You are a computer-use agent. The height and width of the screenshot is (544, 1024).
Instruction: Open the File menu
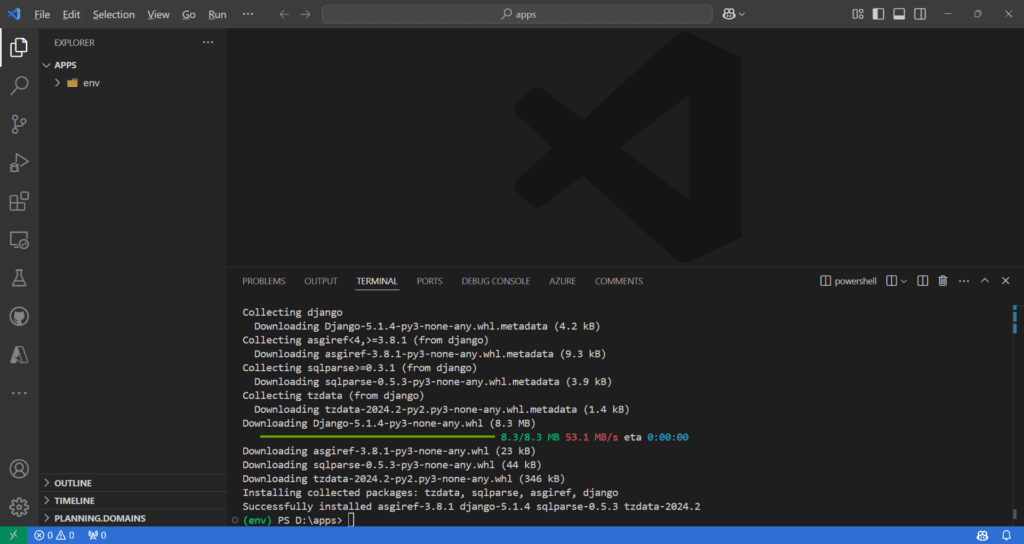point(42,14)
